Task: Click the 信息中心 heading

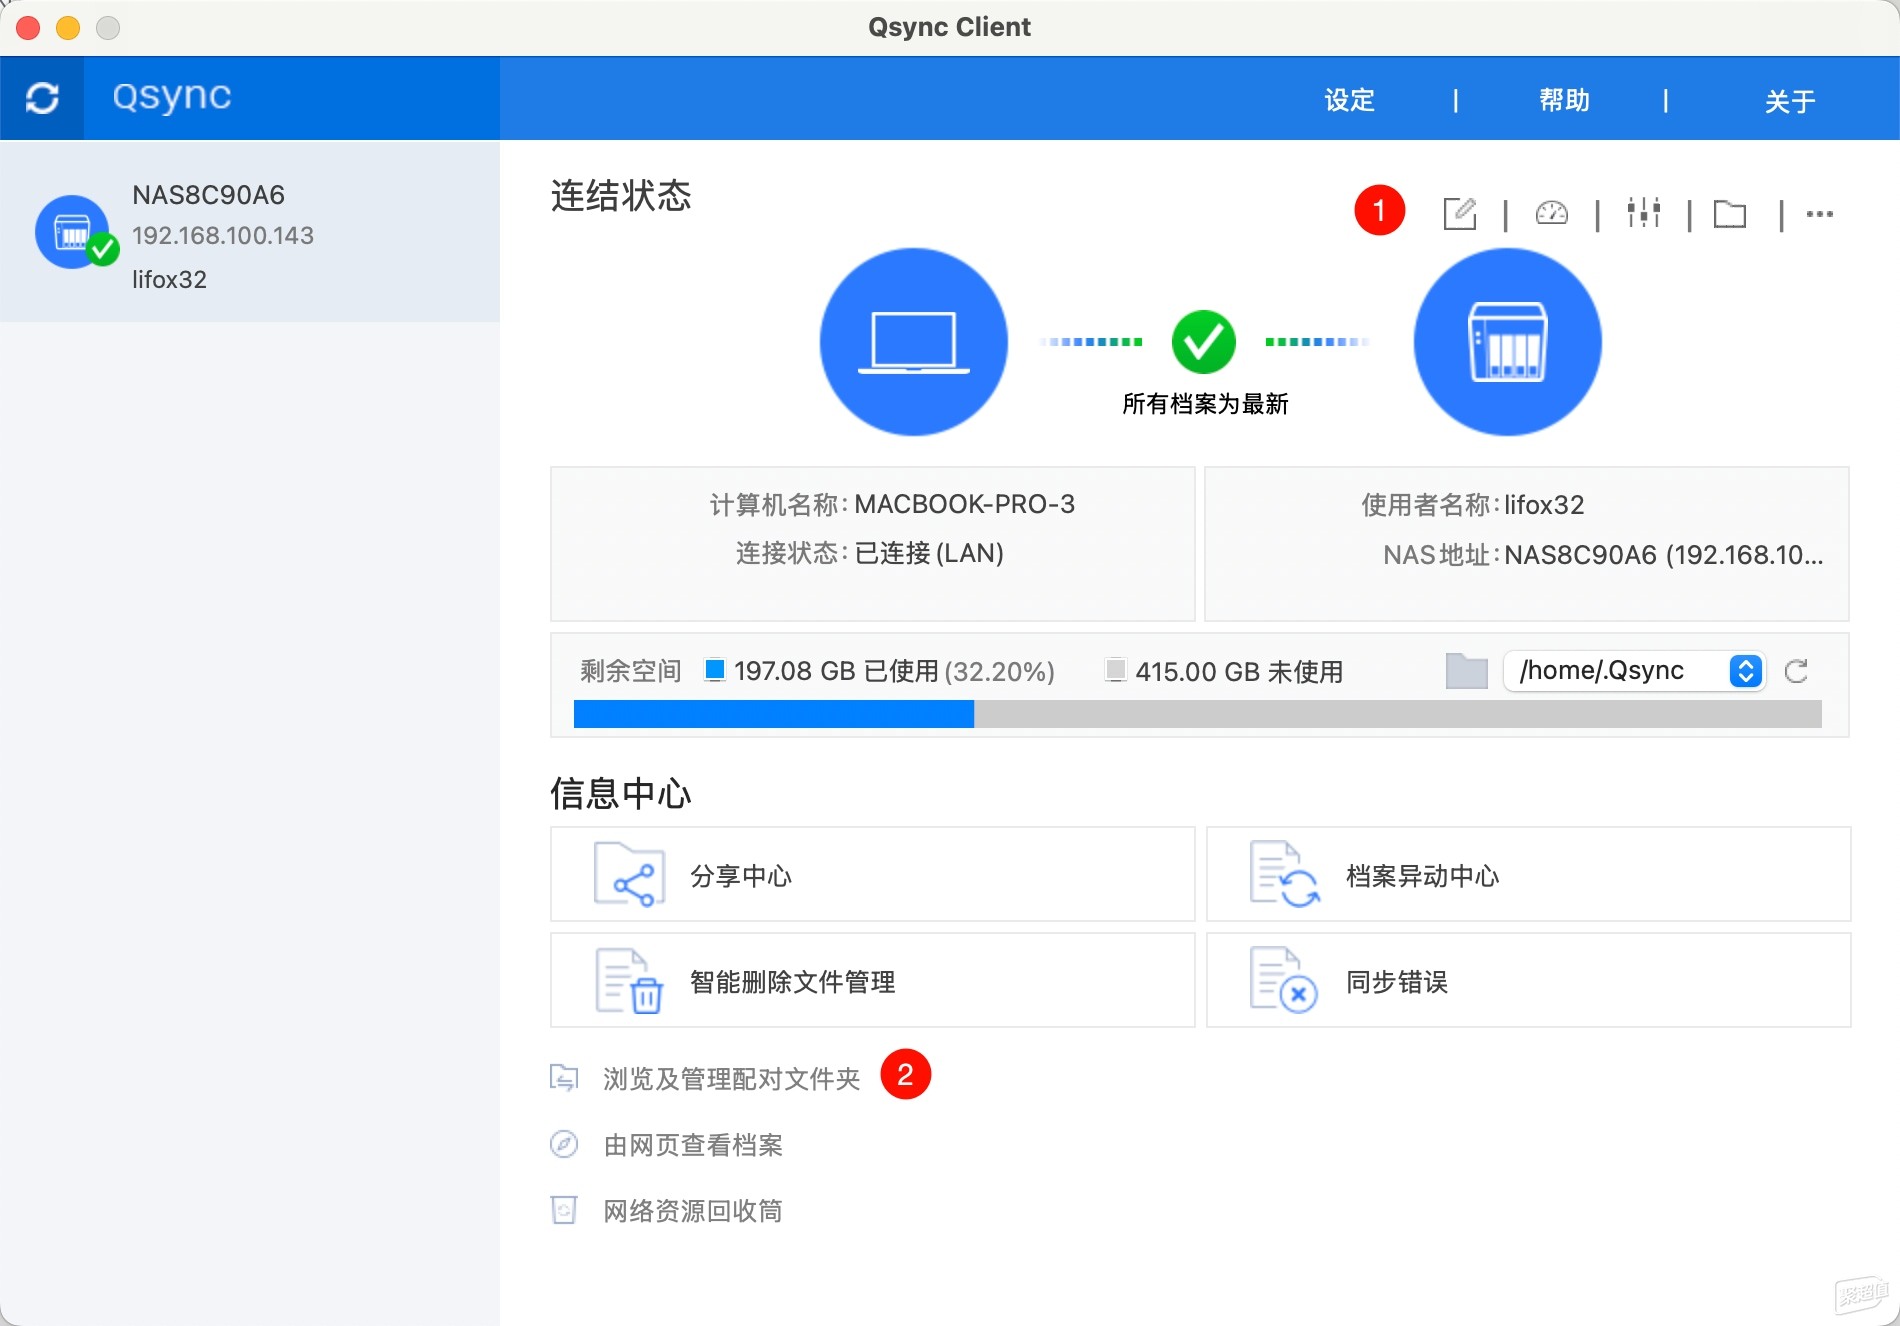Action: (621, 794)
